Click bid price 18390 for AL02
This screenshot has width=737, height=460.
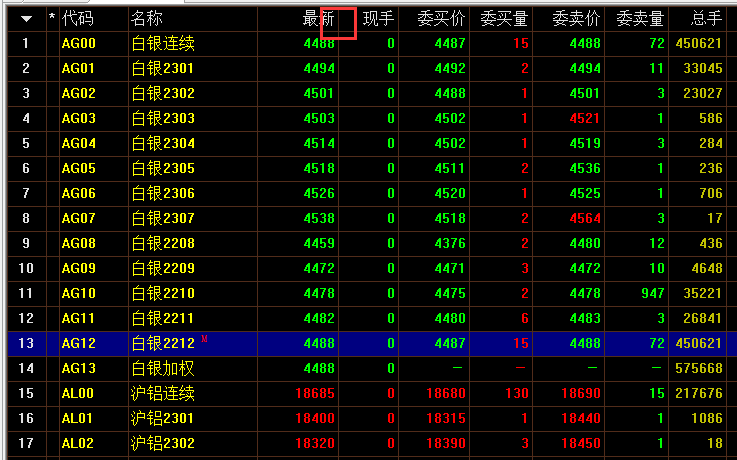click(446, 443)
